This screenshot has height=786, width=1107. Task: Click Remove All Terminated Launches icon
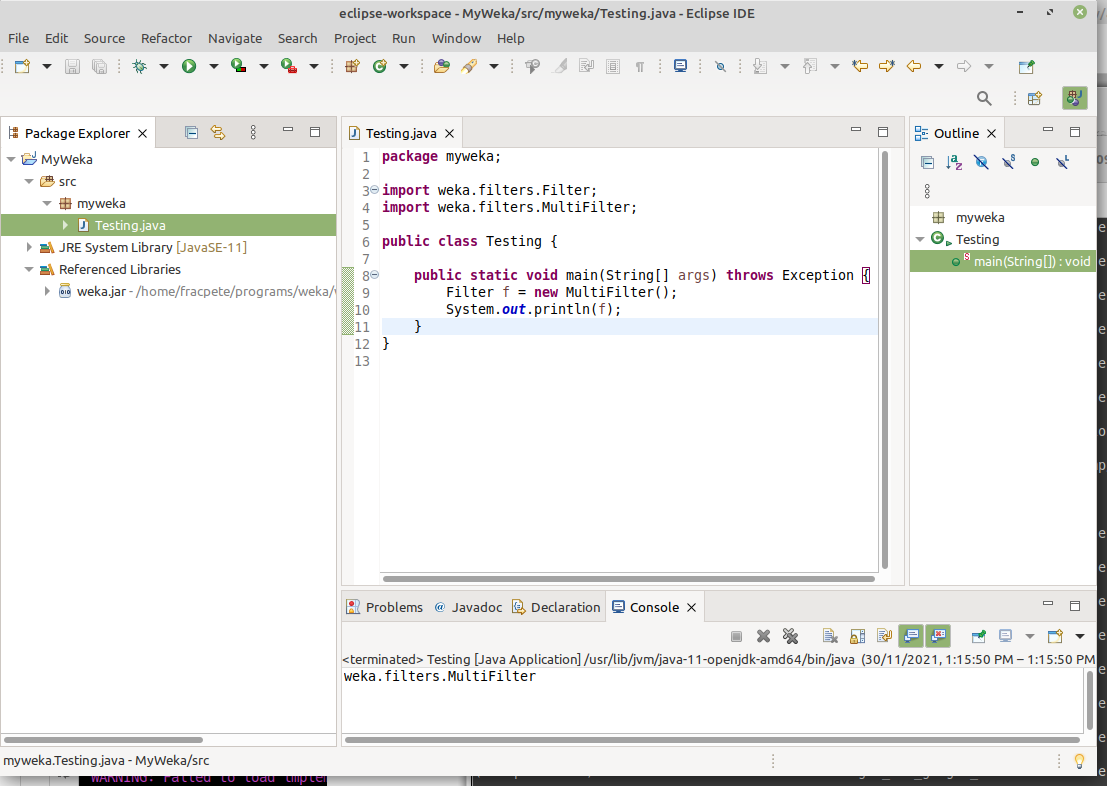point(790,636)
